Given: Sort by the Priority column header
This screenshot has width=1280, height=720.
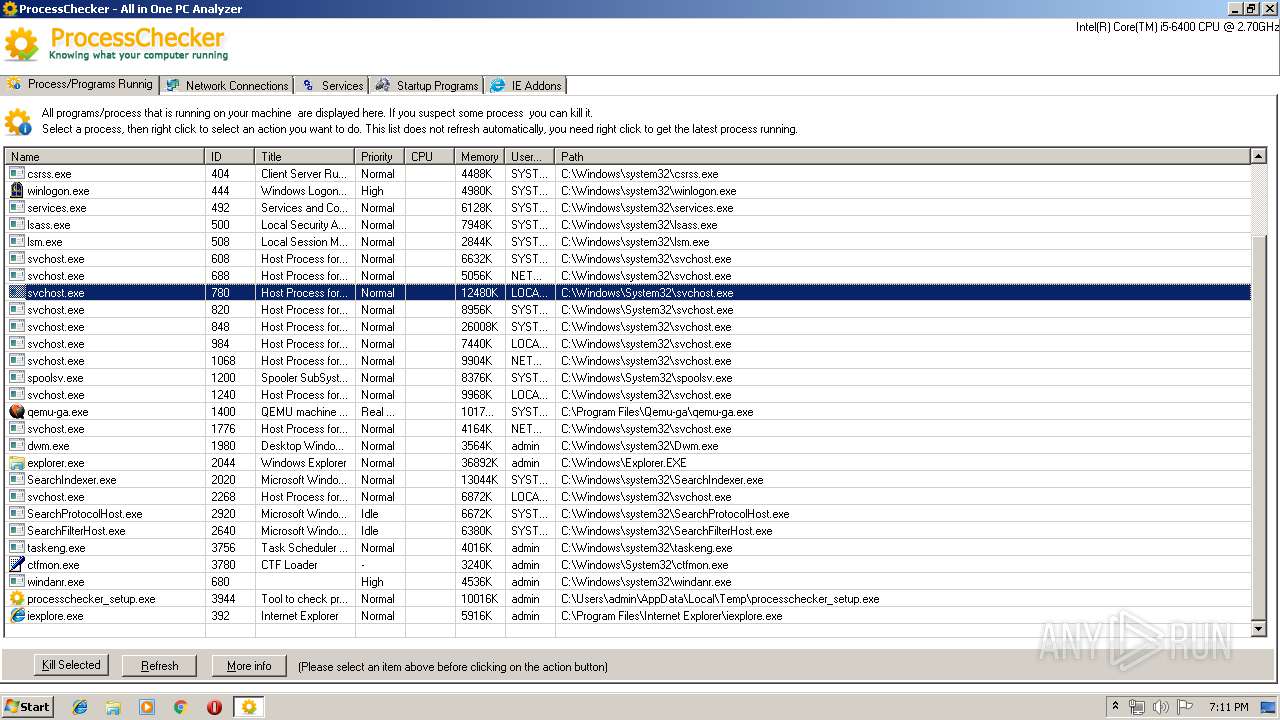Looking at the screenshot, I should click(380, 156).
